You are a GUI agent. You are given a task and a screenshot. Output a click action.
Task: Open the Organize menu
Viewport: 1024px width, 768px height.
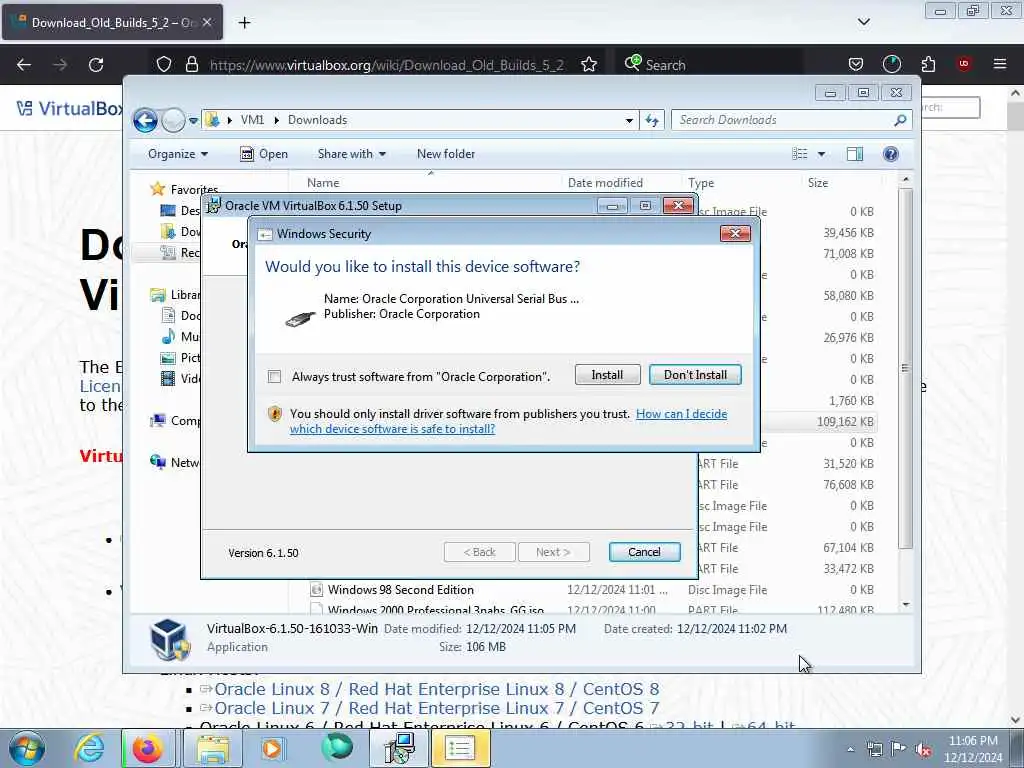(178, 154)
